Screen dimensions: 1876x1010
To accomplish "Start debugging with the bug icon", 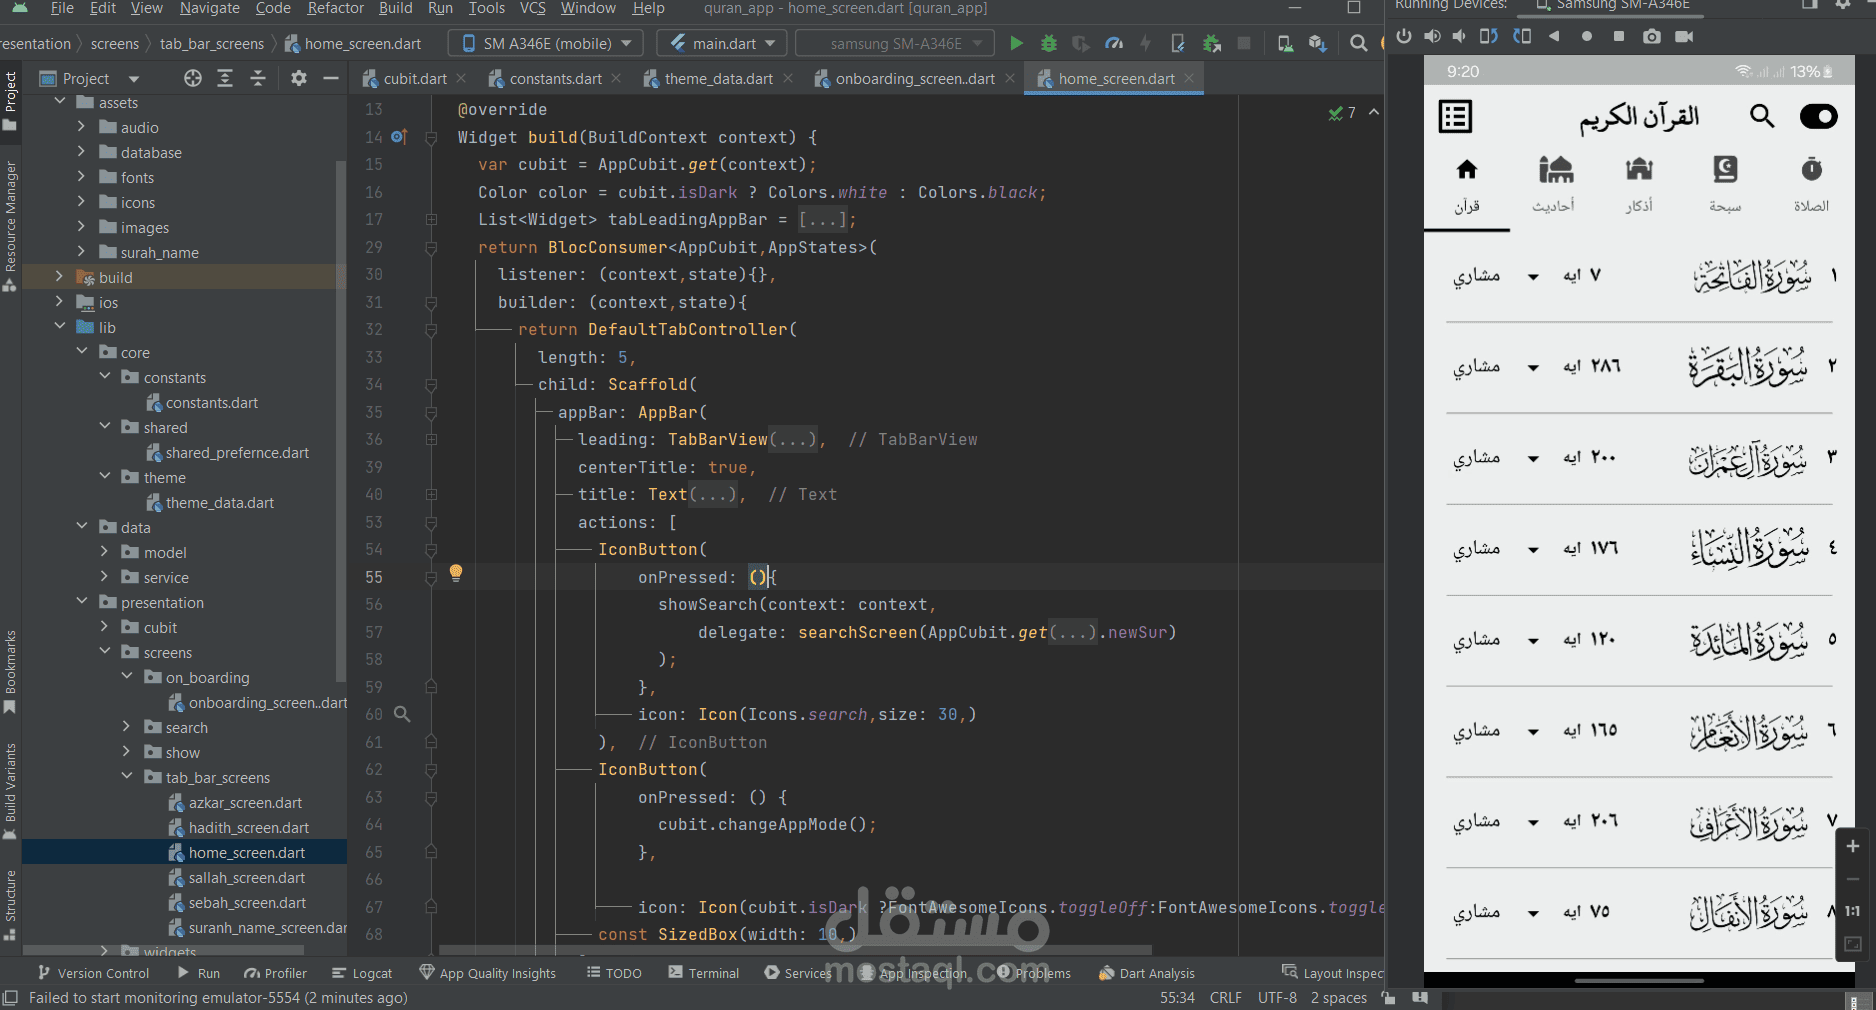I will tap(1048, 43).
